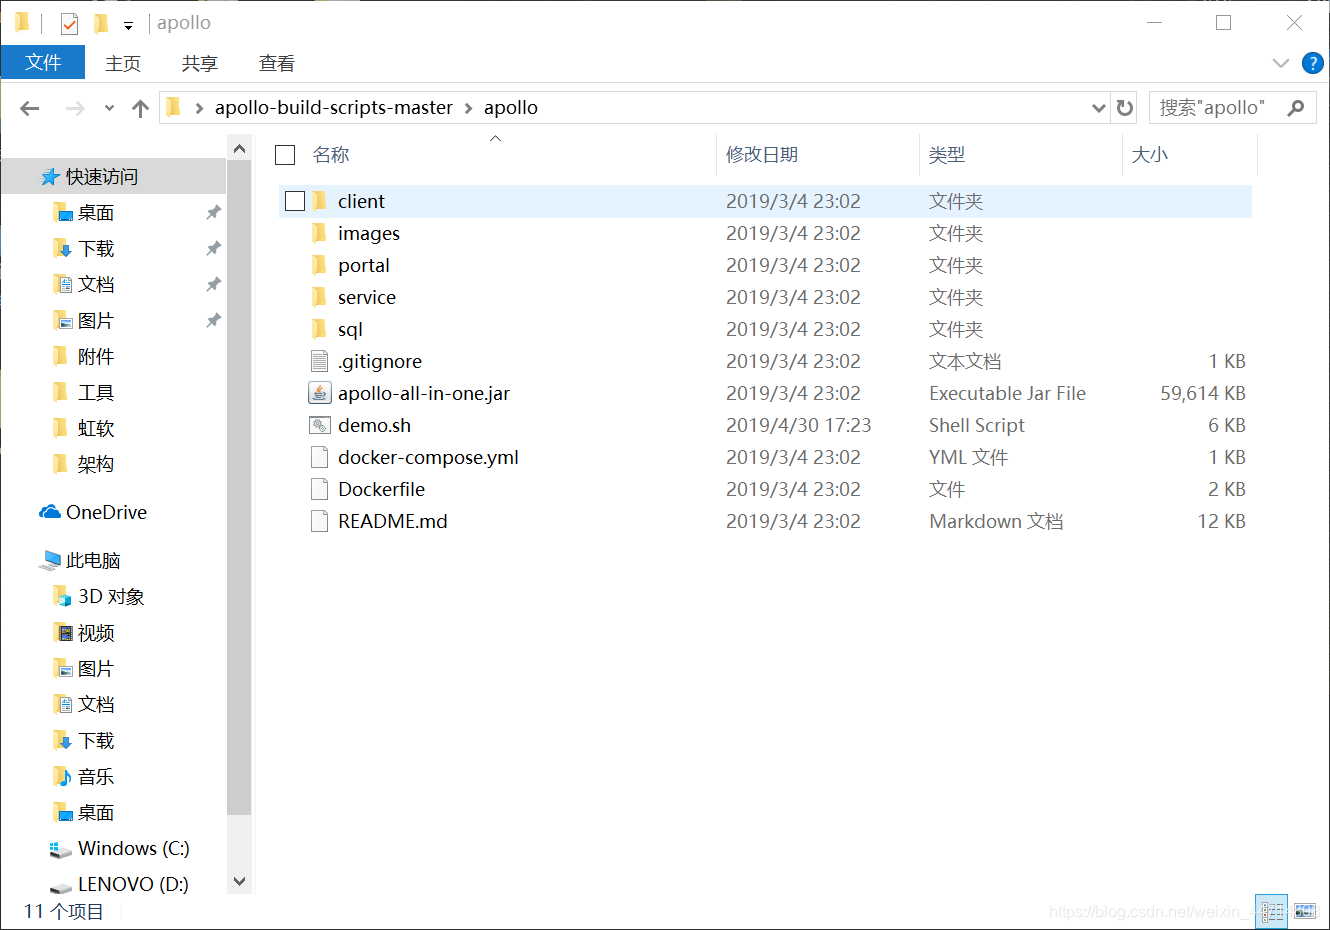Switch to the 查看 ribbon tab
The height and width of the screenshot is (930, 1330).
click(x=277, y=63)
